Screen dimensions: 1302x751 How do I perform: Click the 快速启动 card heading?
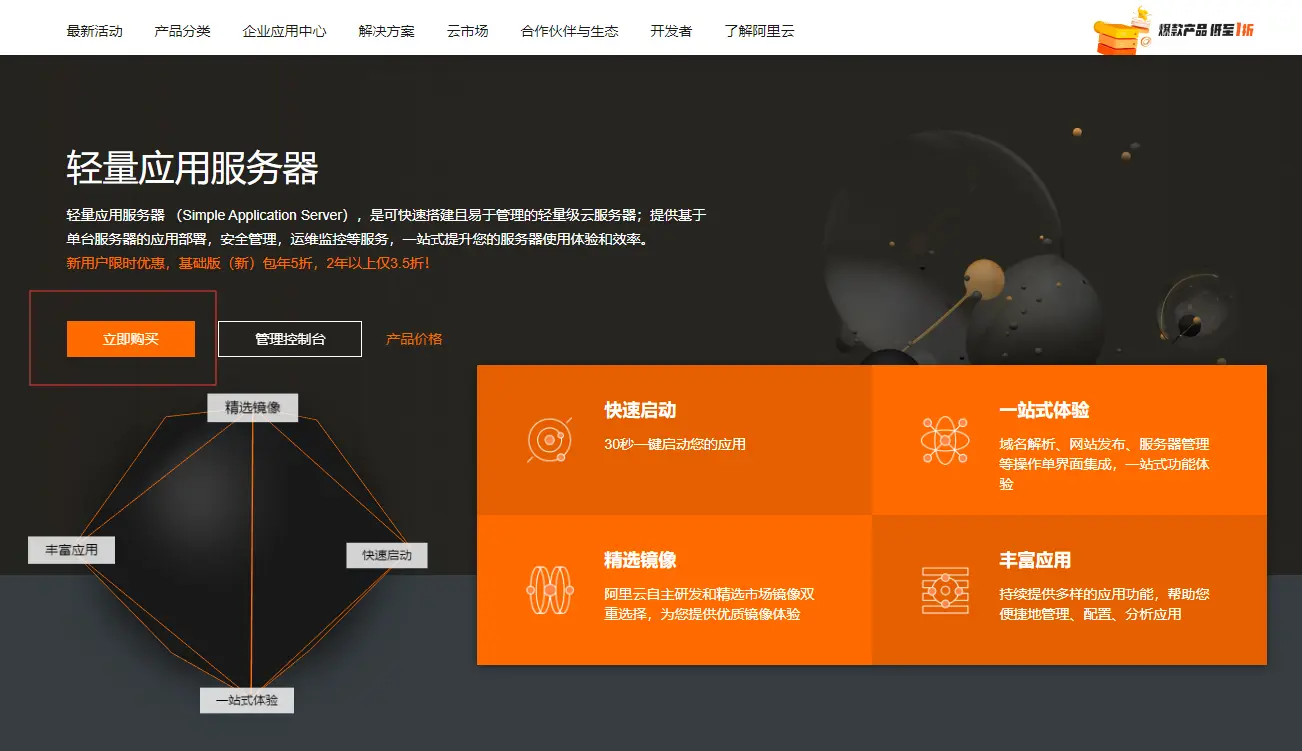point(640,410)
